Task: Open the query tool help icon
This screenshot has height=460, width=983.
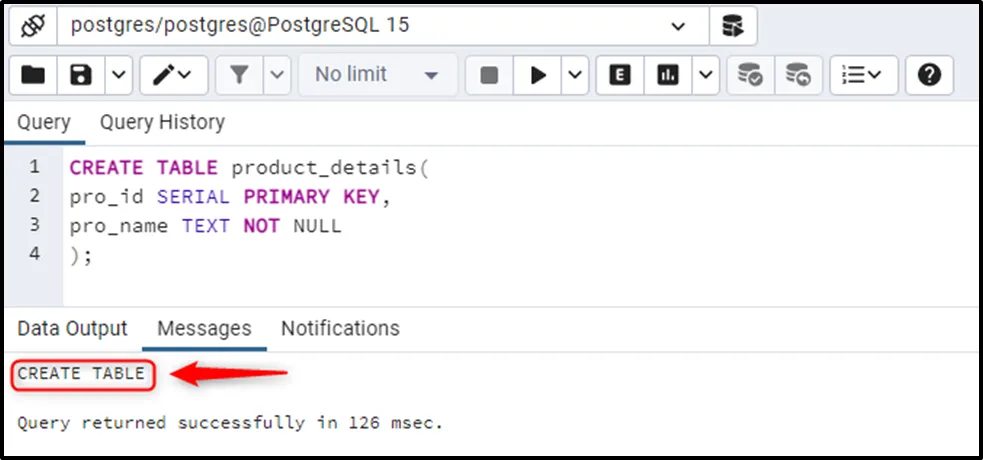Action: point(929,74)
